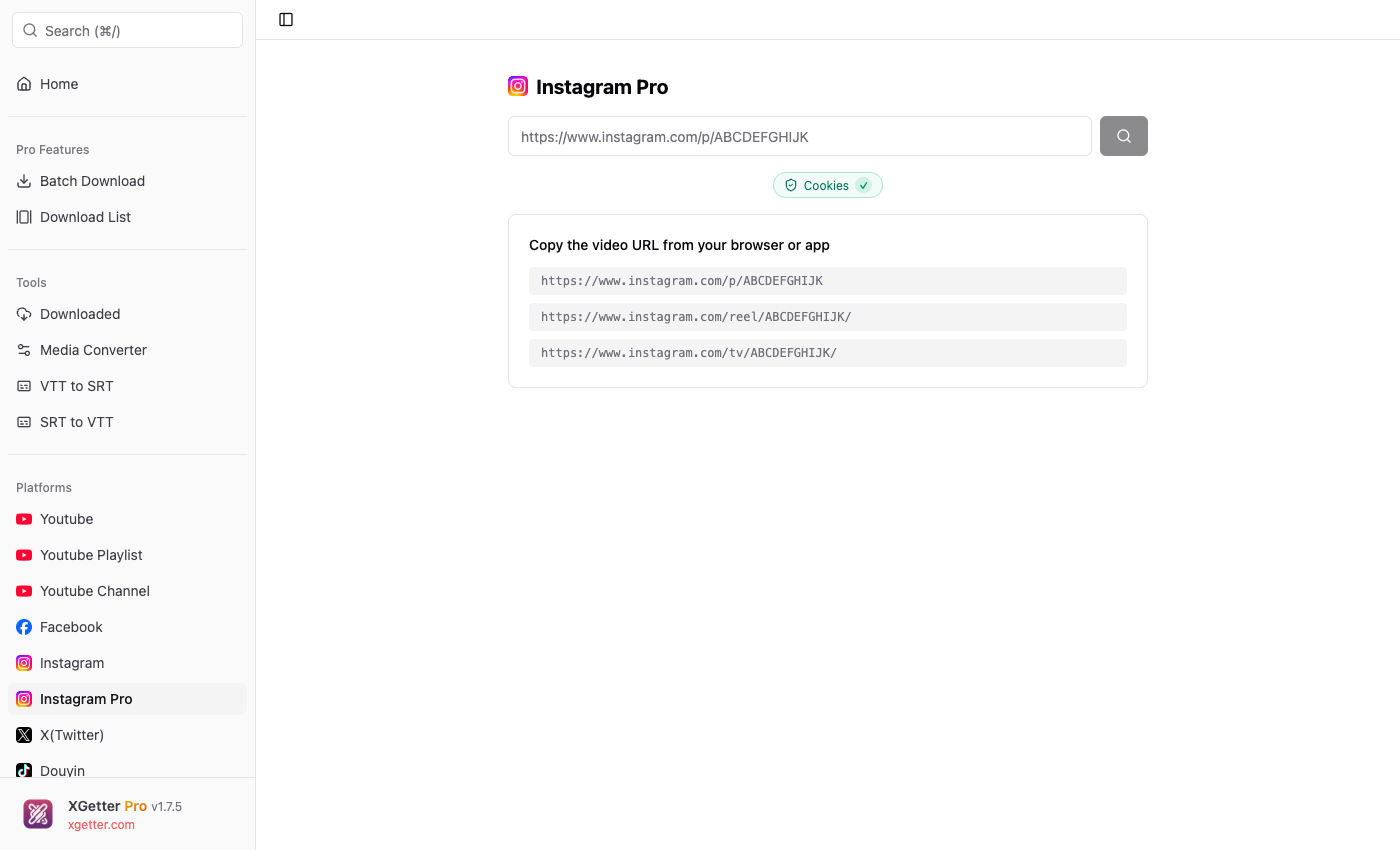Toggle the sidebar panel icon

tap(286, 20)
